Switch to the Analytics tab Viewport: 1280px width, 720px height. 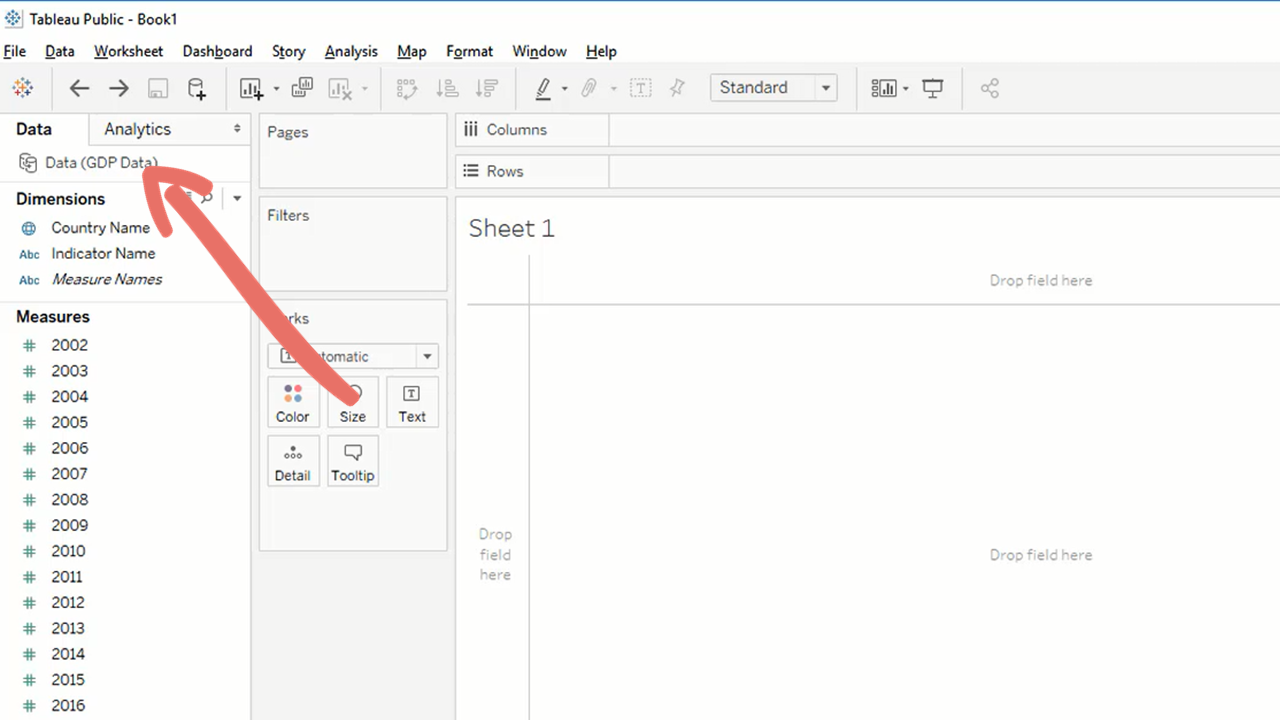point(138,129)
